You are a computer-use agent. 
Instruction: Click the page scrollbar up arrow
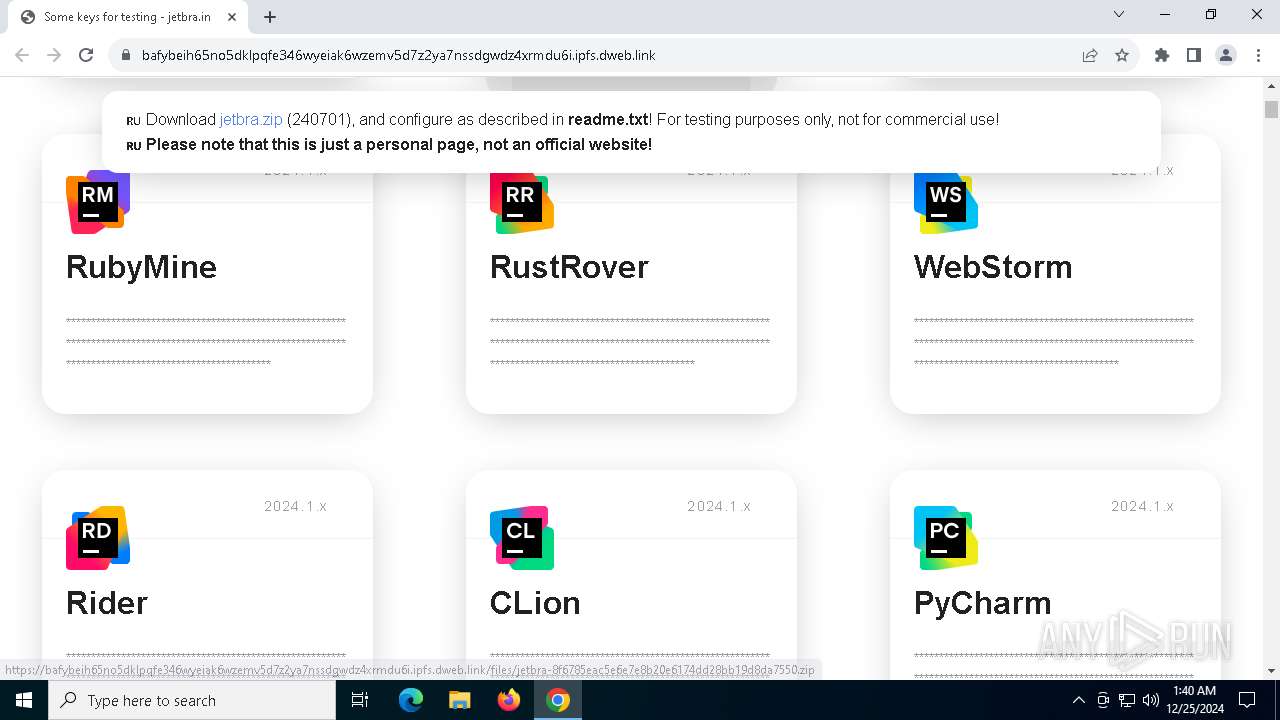click(1271, 88)
